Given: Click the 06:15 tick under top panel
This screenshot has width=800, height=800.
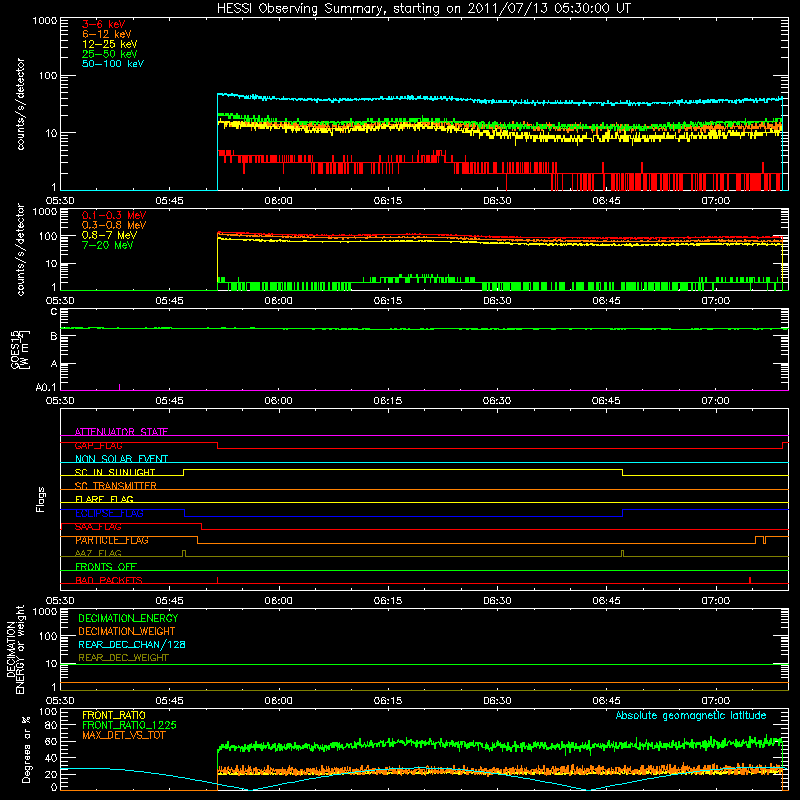Looking at the screenshot, I should coord(388,201).
